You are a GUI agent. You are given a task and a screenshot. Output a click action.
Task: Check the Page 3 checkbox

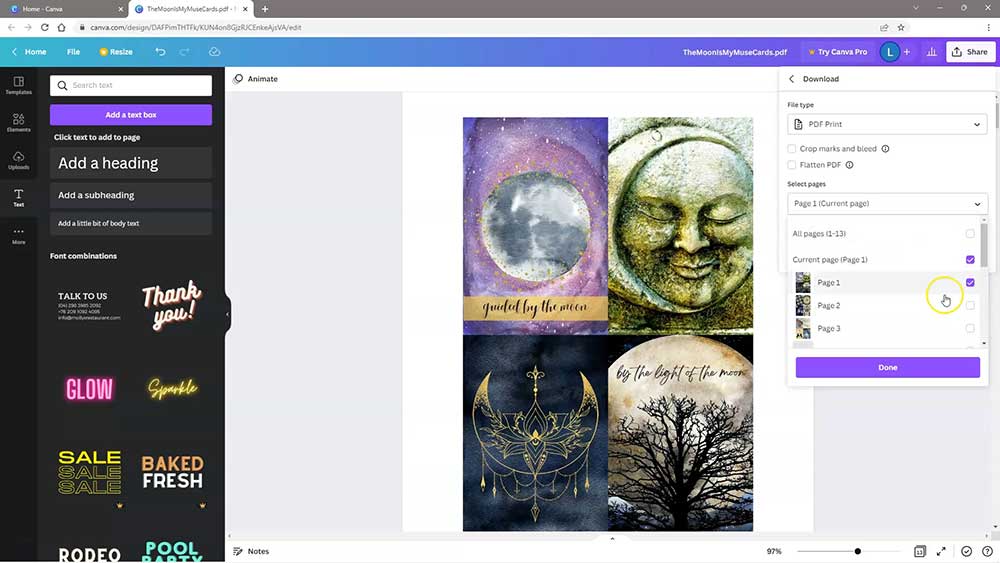(970, 328)
